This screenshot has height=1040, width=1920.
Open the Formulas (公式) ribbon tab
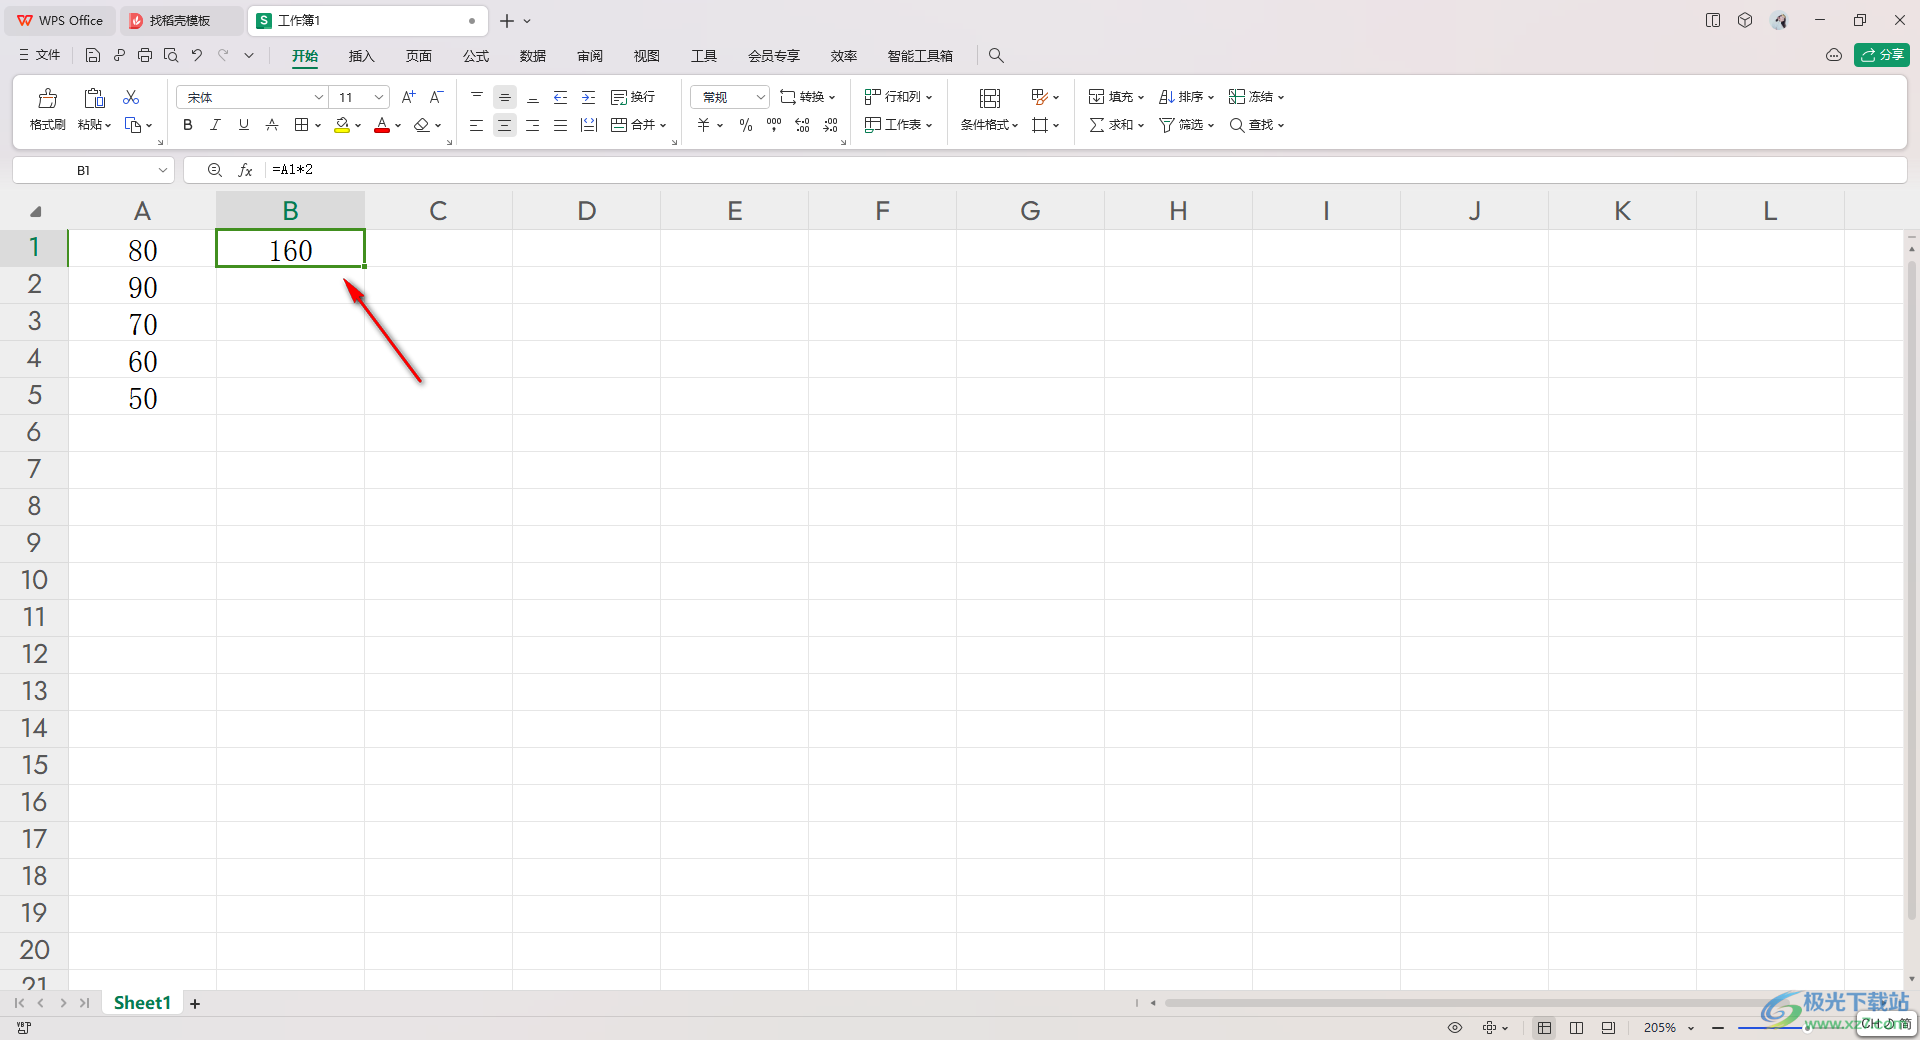click(476, 56)
